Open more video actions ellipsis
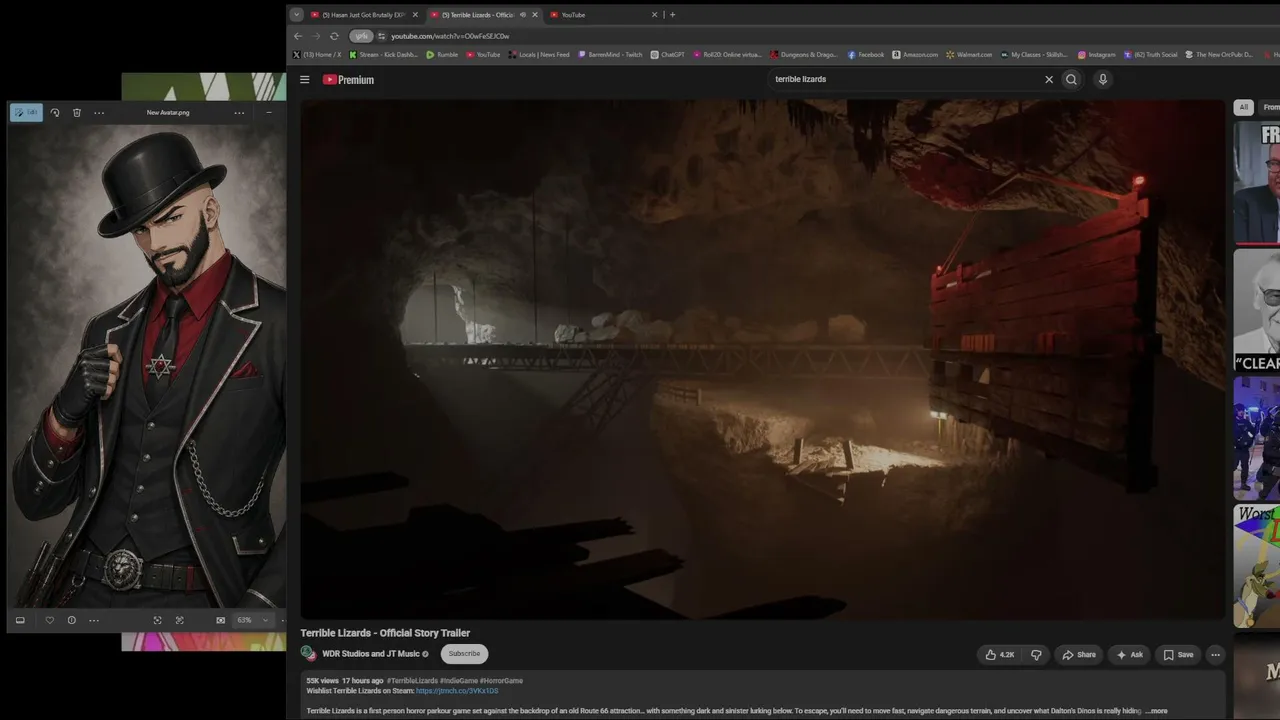This screenshot has height=720, width=1280. tap(1215, 655)
